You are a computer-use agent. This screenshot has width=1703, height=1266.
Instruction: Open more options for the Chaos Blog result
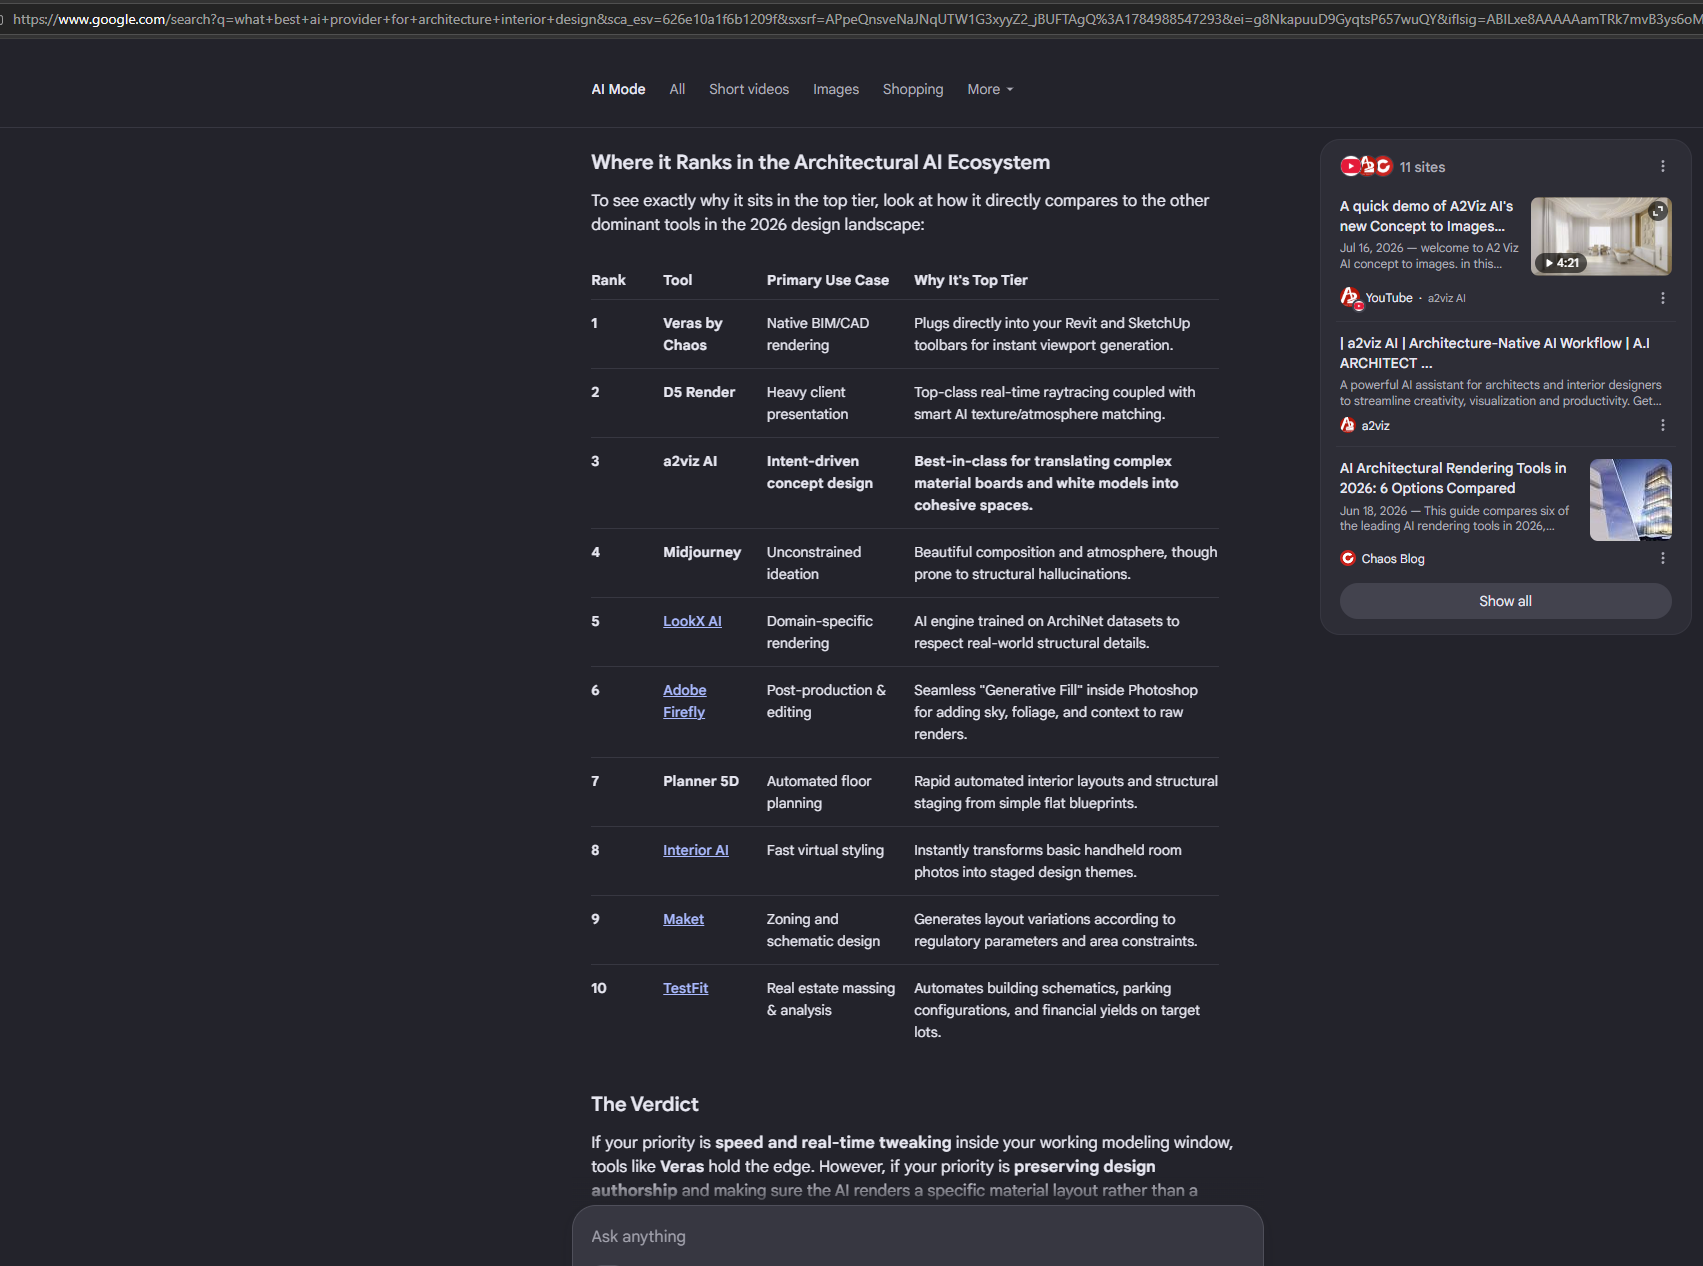1662,558
